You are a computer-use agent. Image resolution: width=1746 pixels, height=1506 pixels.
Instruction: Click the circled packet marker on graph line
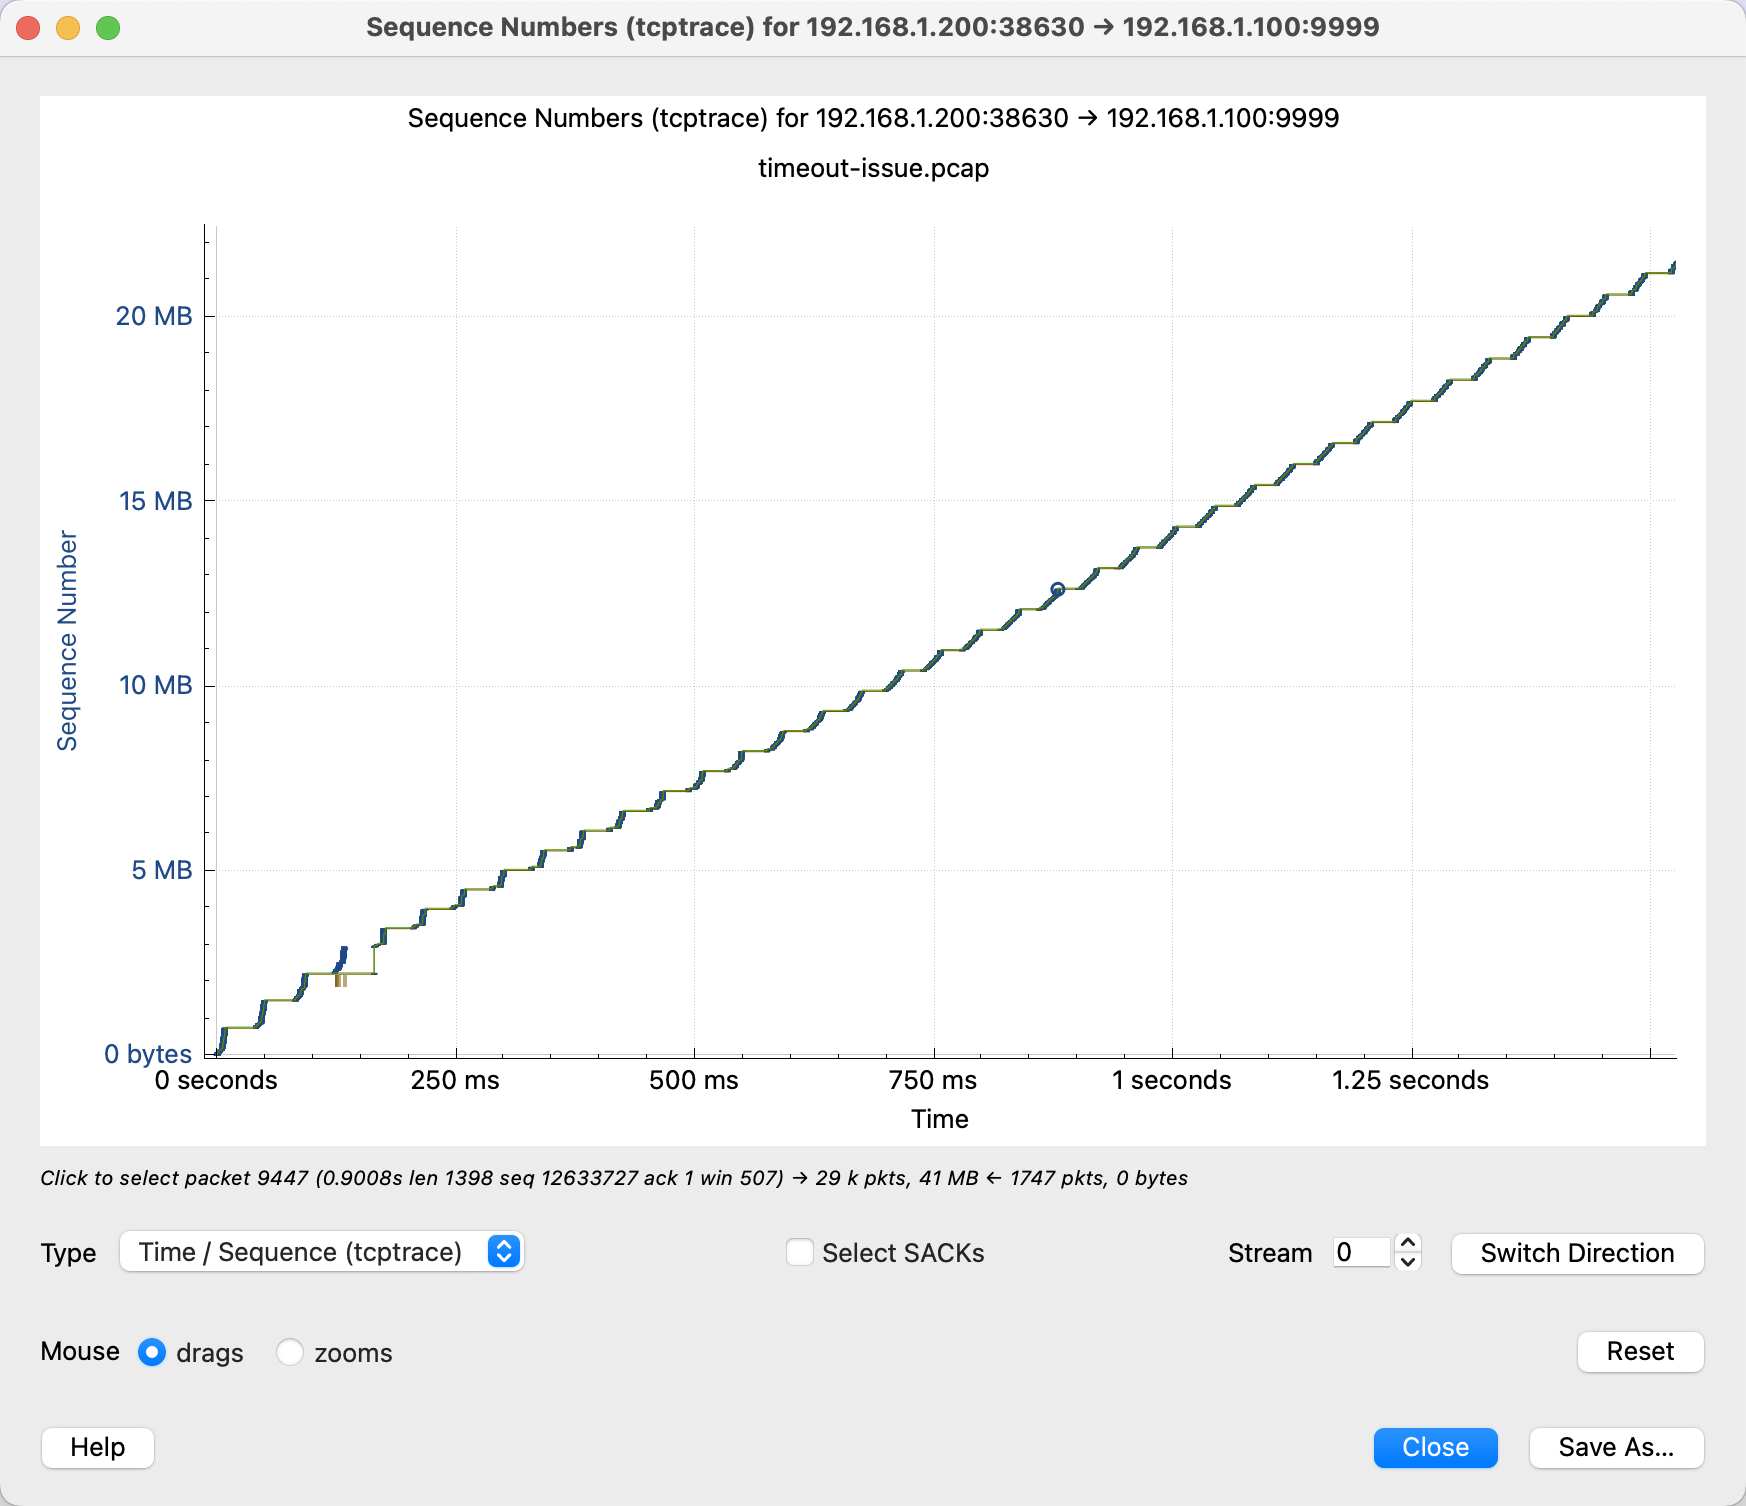click(x=1057, y=589)
